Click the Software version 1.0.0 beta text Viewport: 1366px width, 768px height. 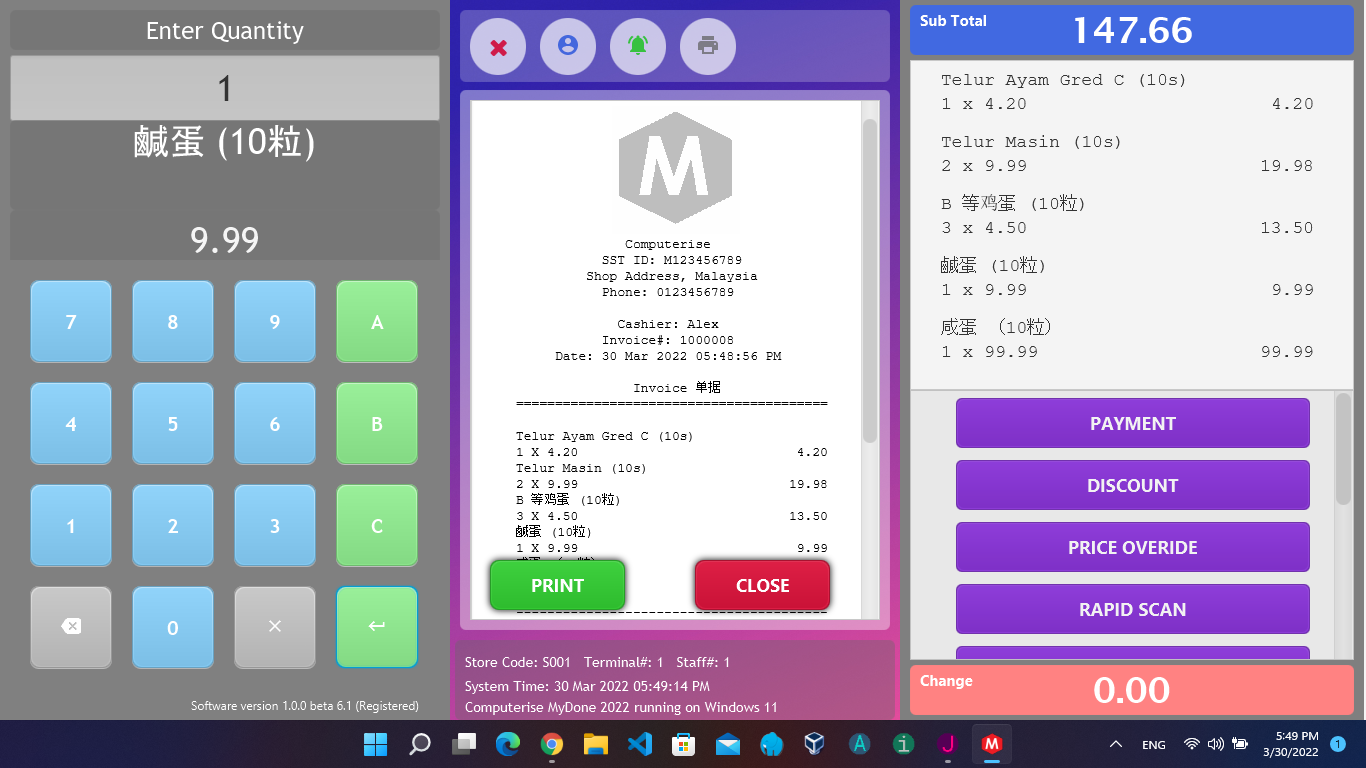coord(305,706)
